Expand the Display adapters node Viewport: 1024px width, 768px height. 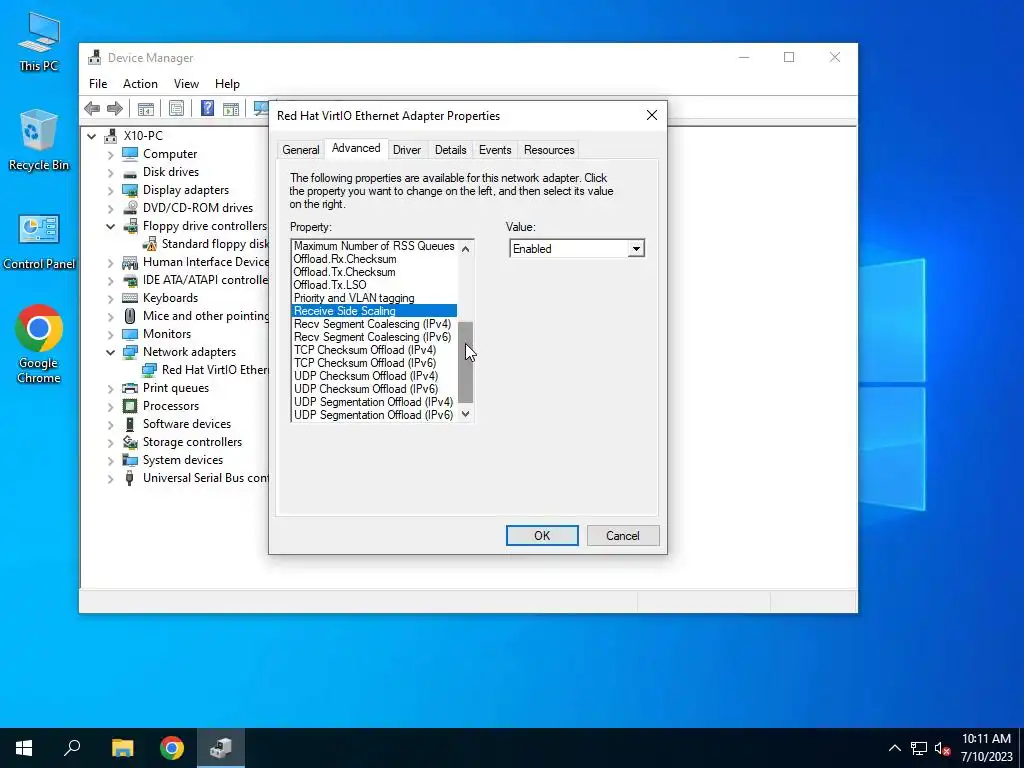click(x=110, y=191)
